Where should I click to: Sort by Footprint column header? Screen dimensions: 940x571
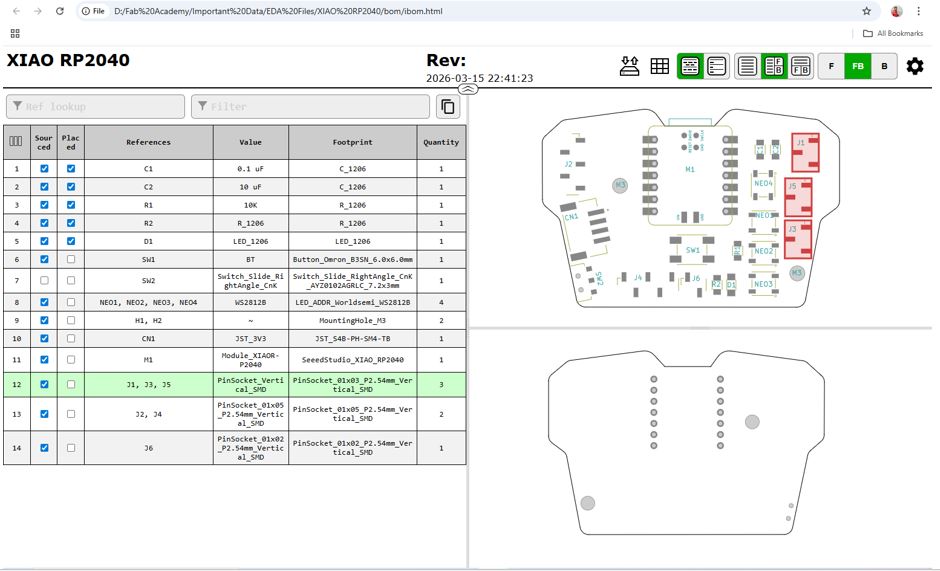pyautogui.click(x=352, y=142)
